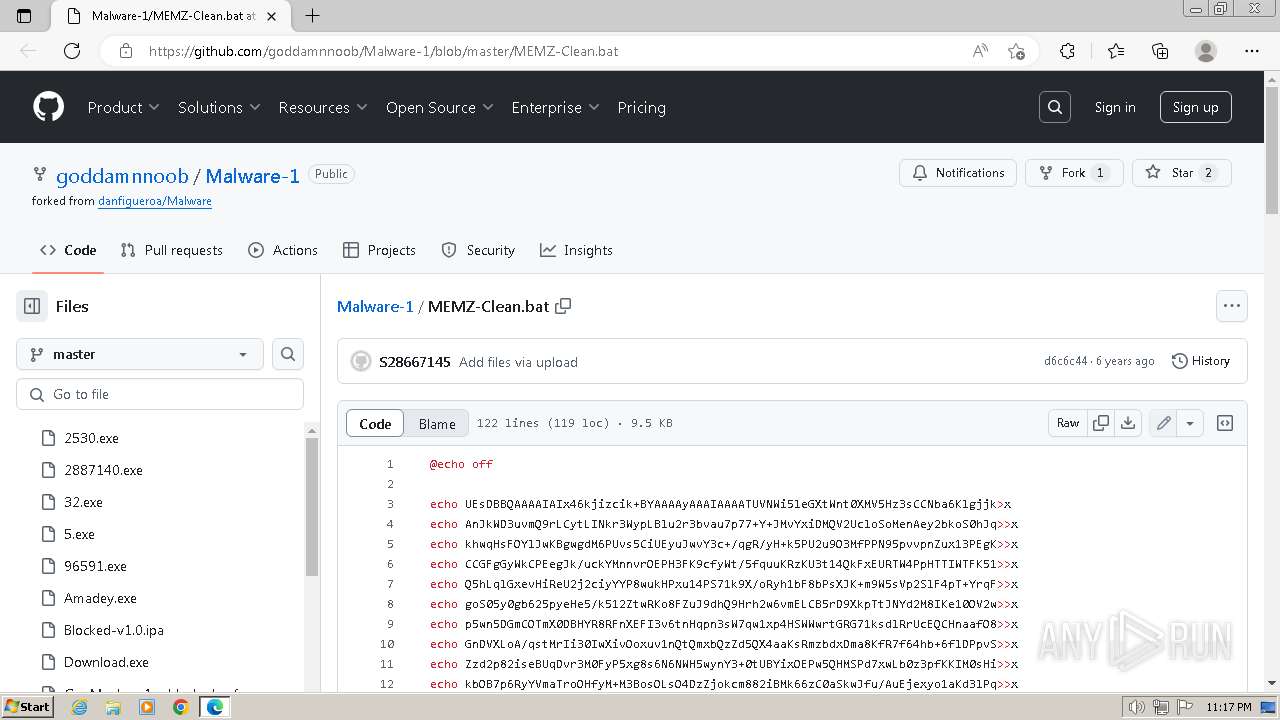
Task: Copy the MEMZ-Clean.bat path icon
Action: [563, 306]
